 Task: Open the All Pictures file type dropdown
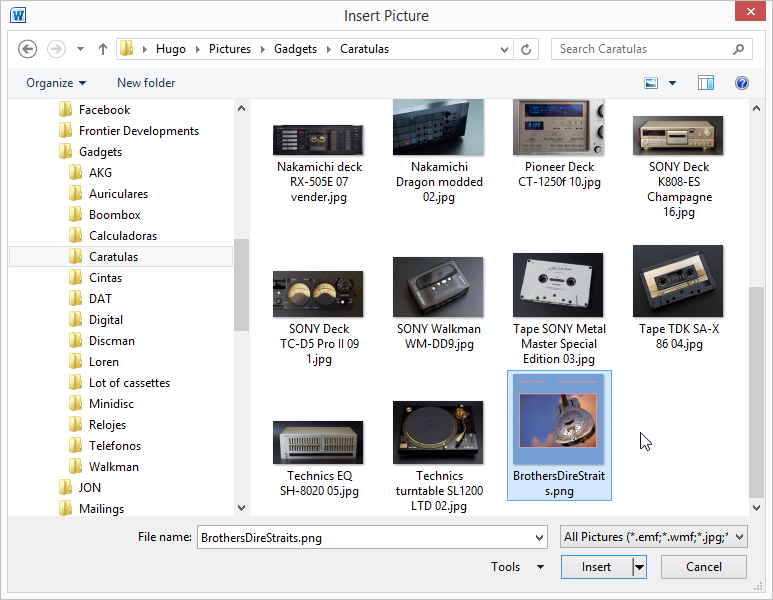click(654, 537)
